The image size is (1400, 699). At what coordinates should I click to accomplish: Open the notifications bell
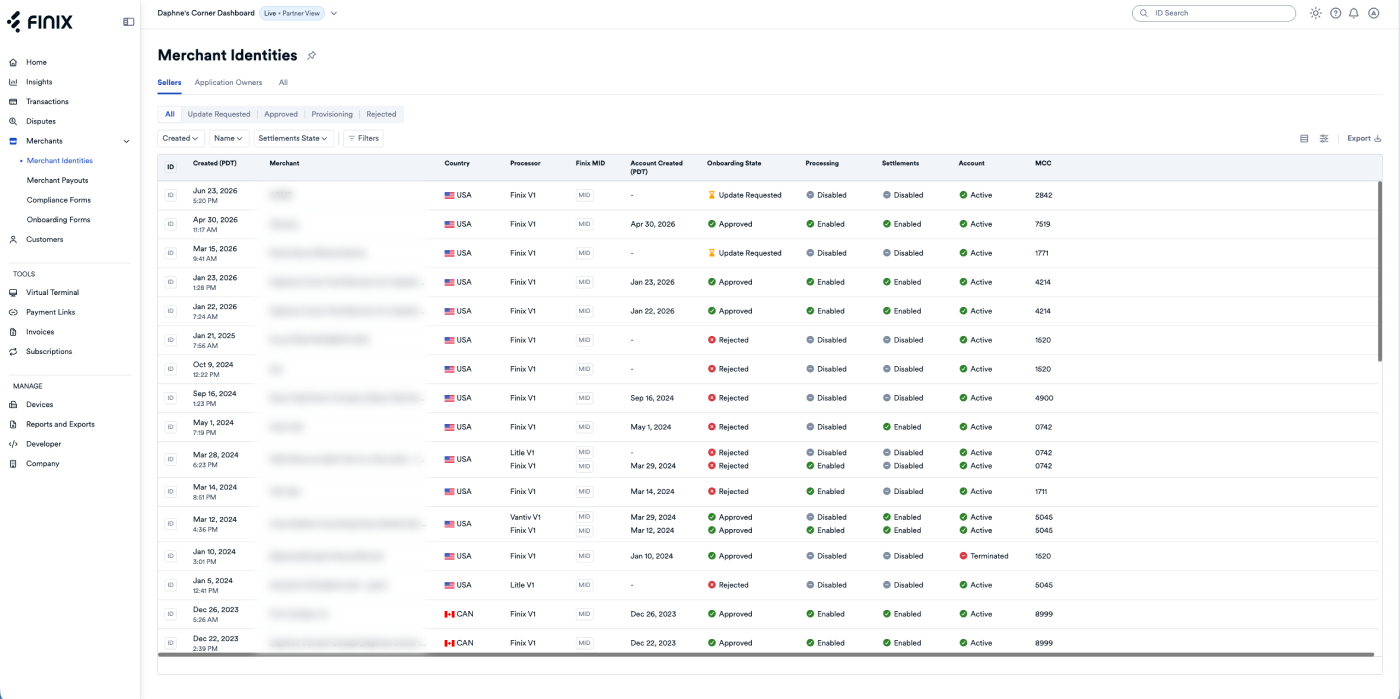click(x=1354, y=13)
